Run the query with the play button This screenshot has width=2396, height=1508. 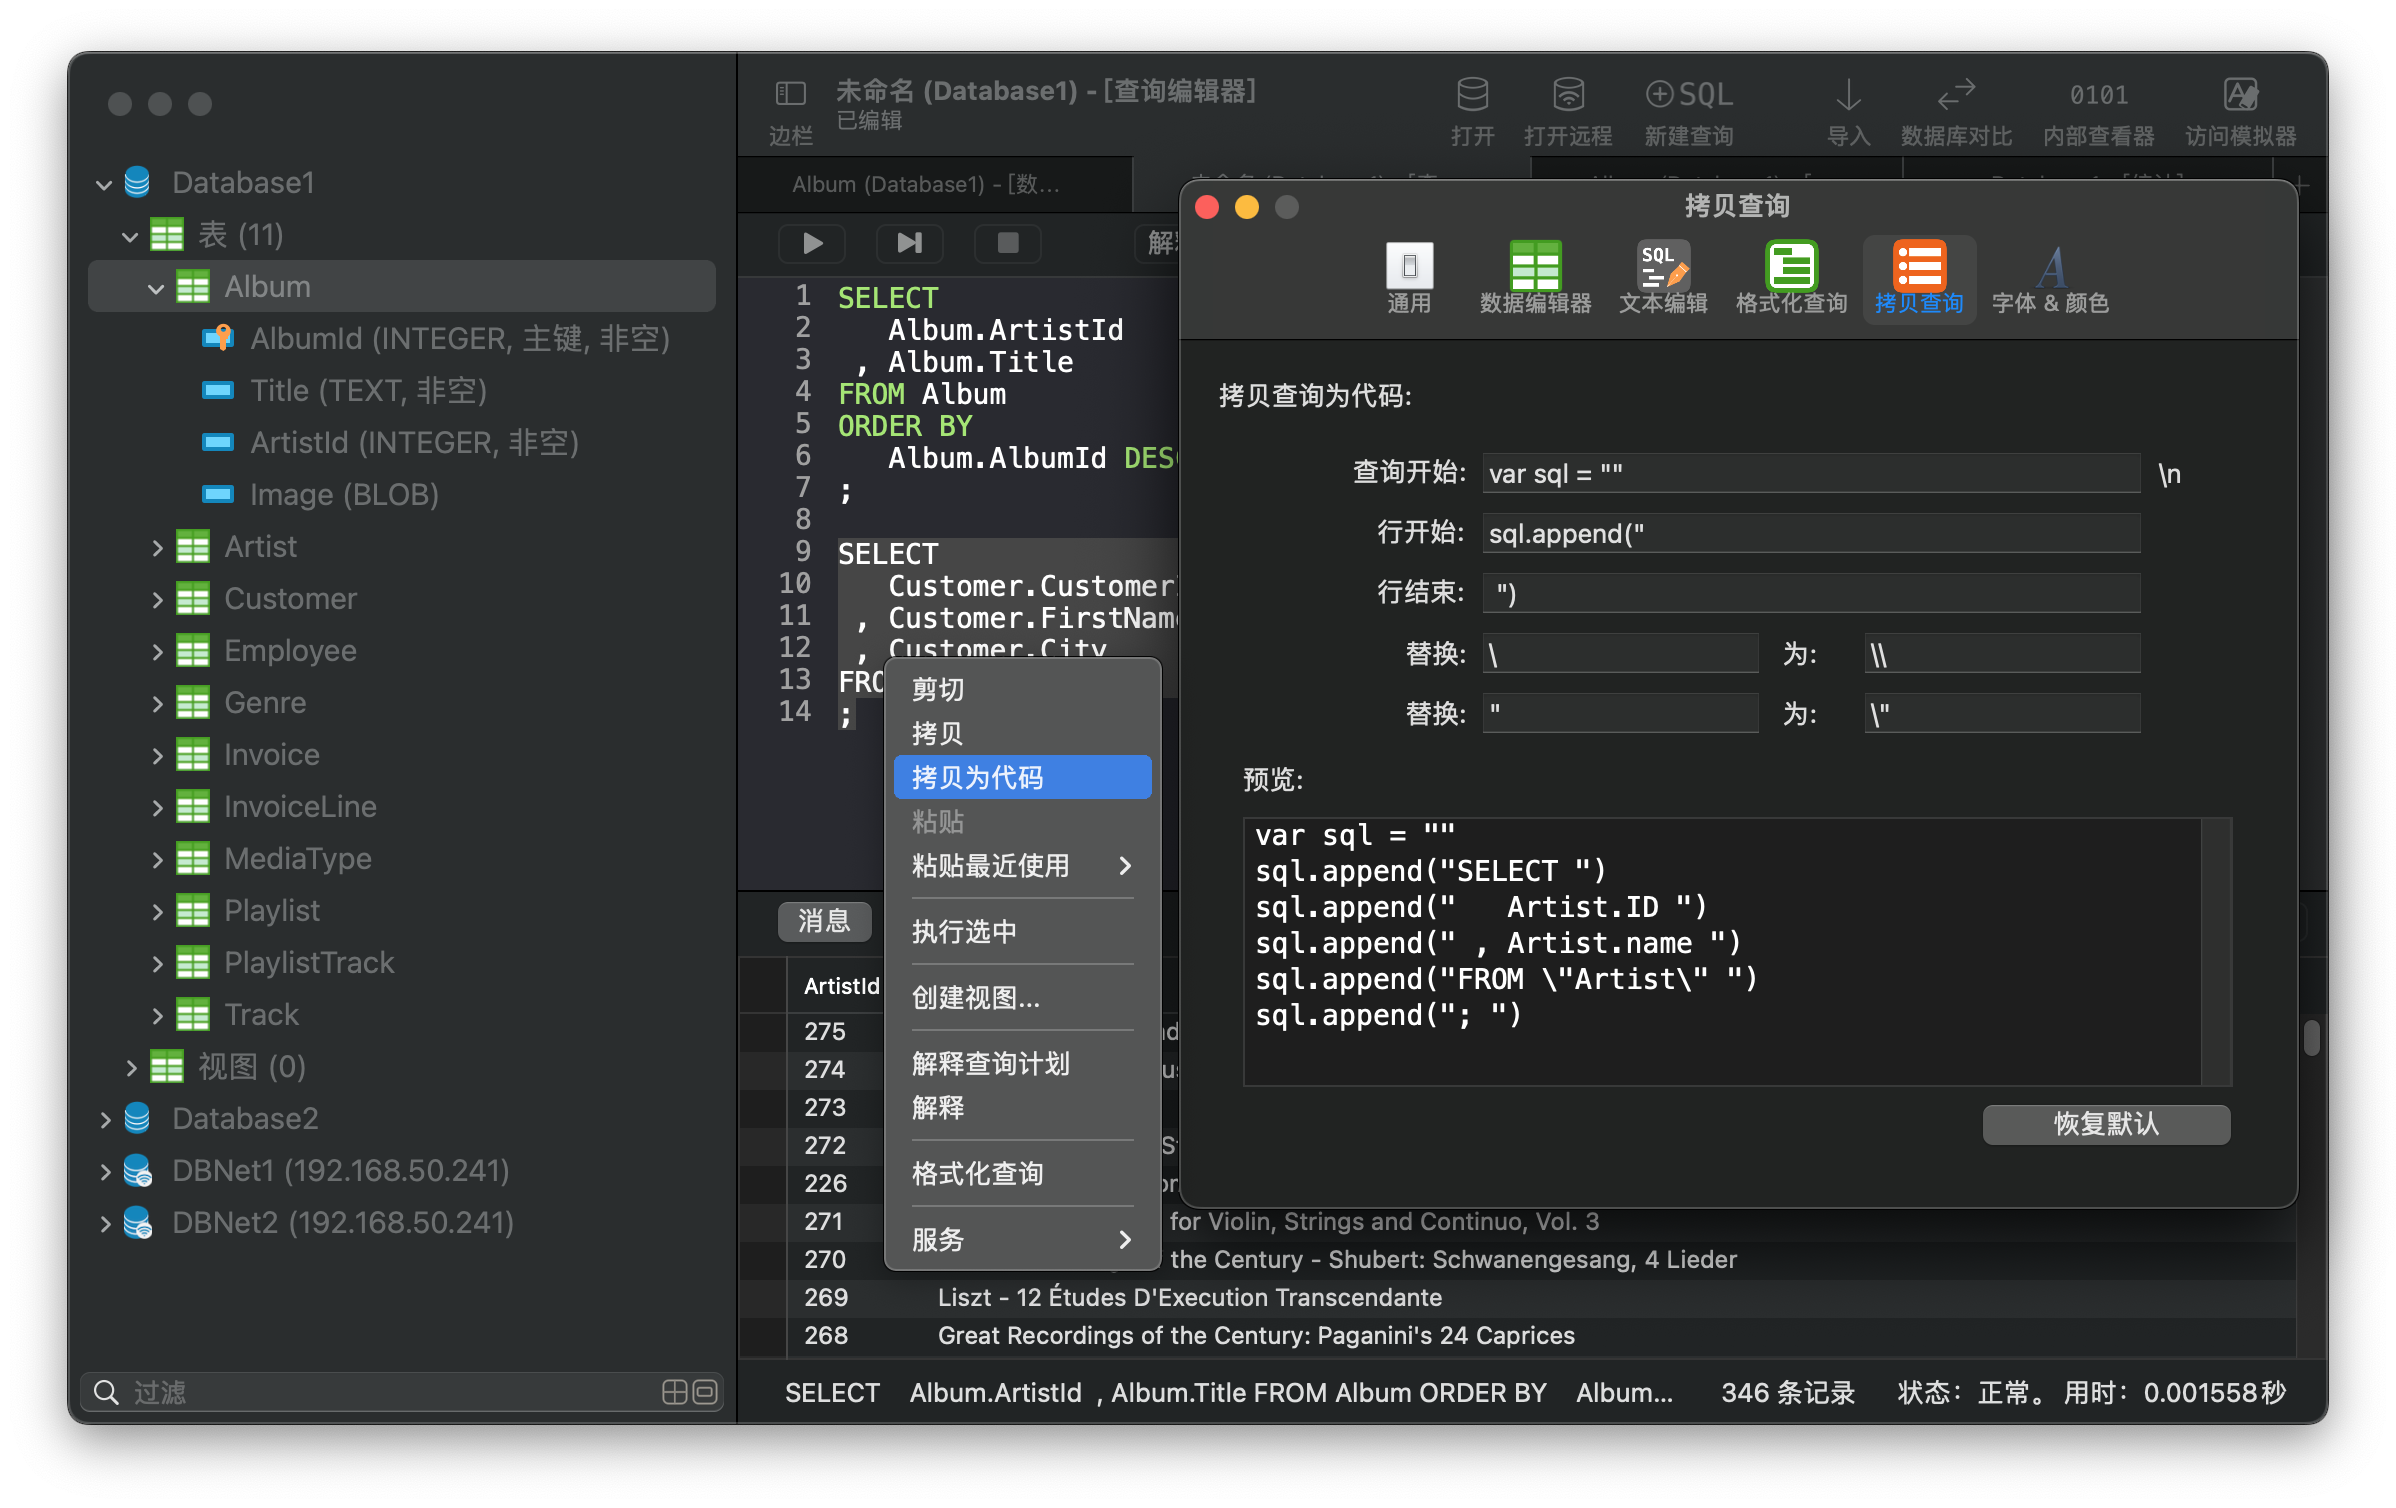(812, 243)
